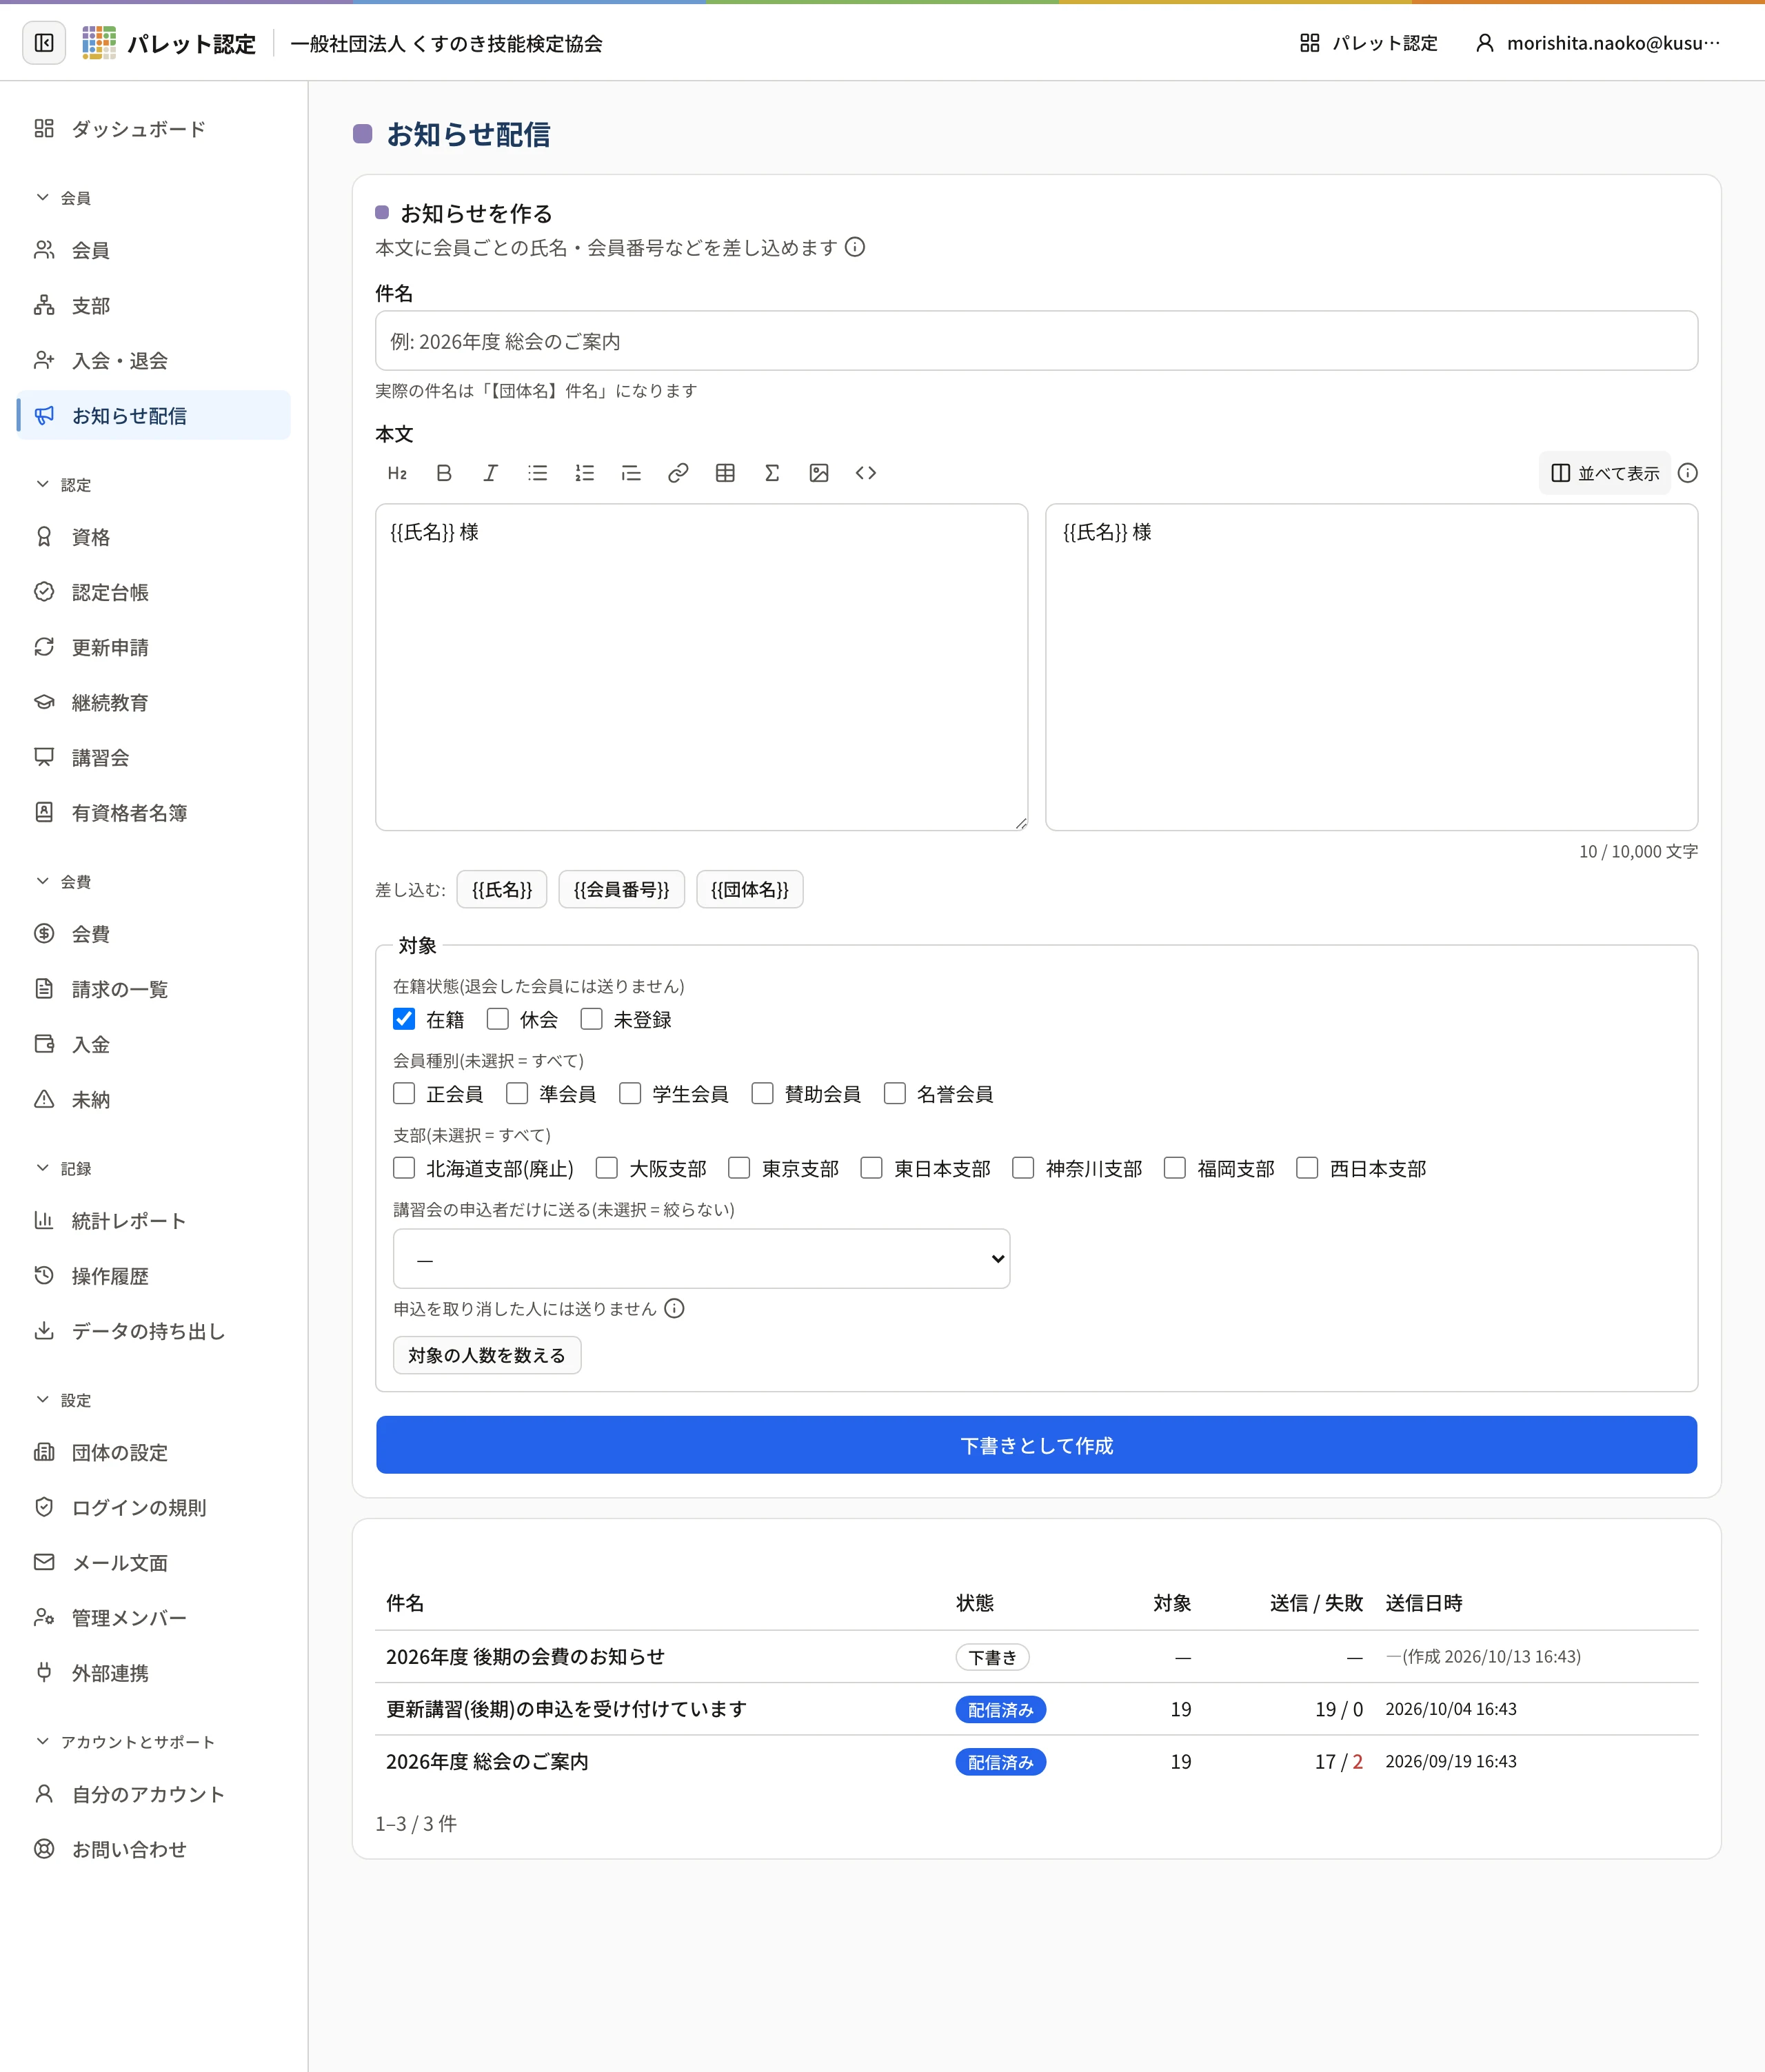
Task: Insert a bulleted list
Action: click(x=538, y=473)
